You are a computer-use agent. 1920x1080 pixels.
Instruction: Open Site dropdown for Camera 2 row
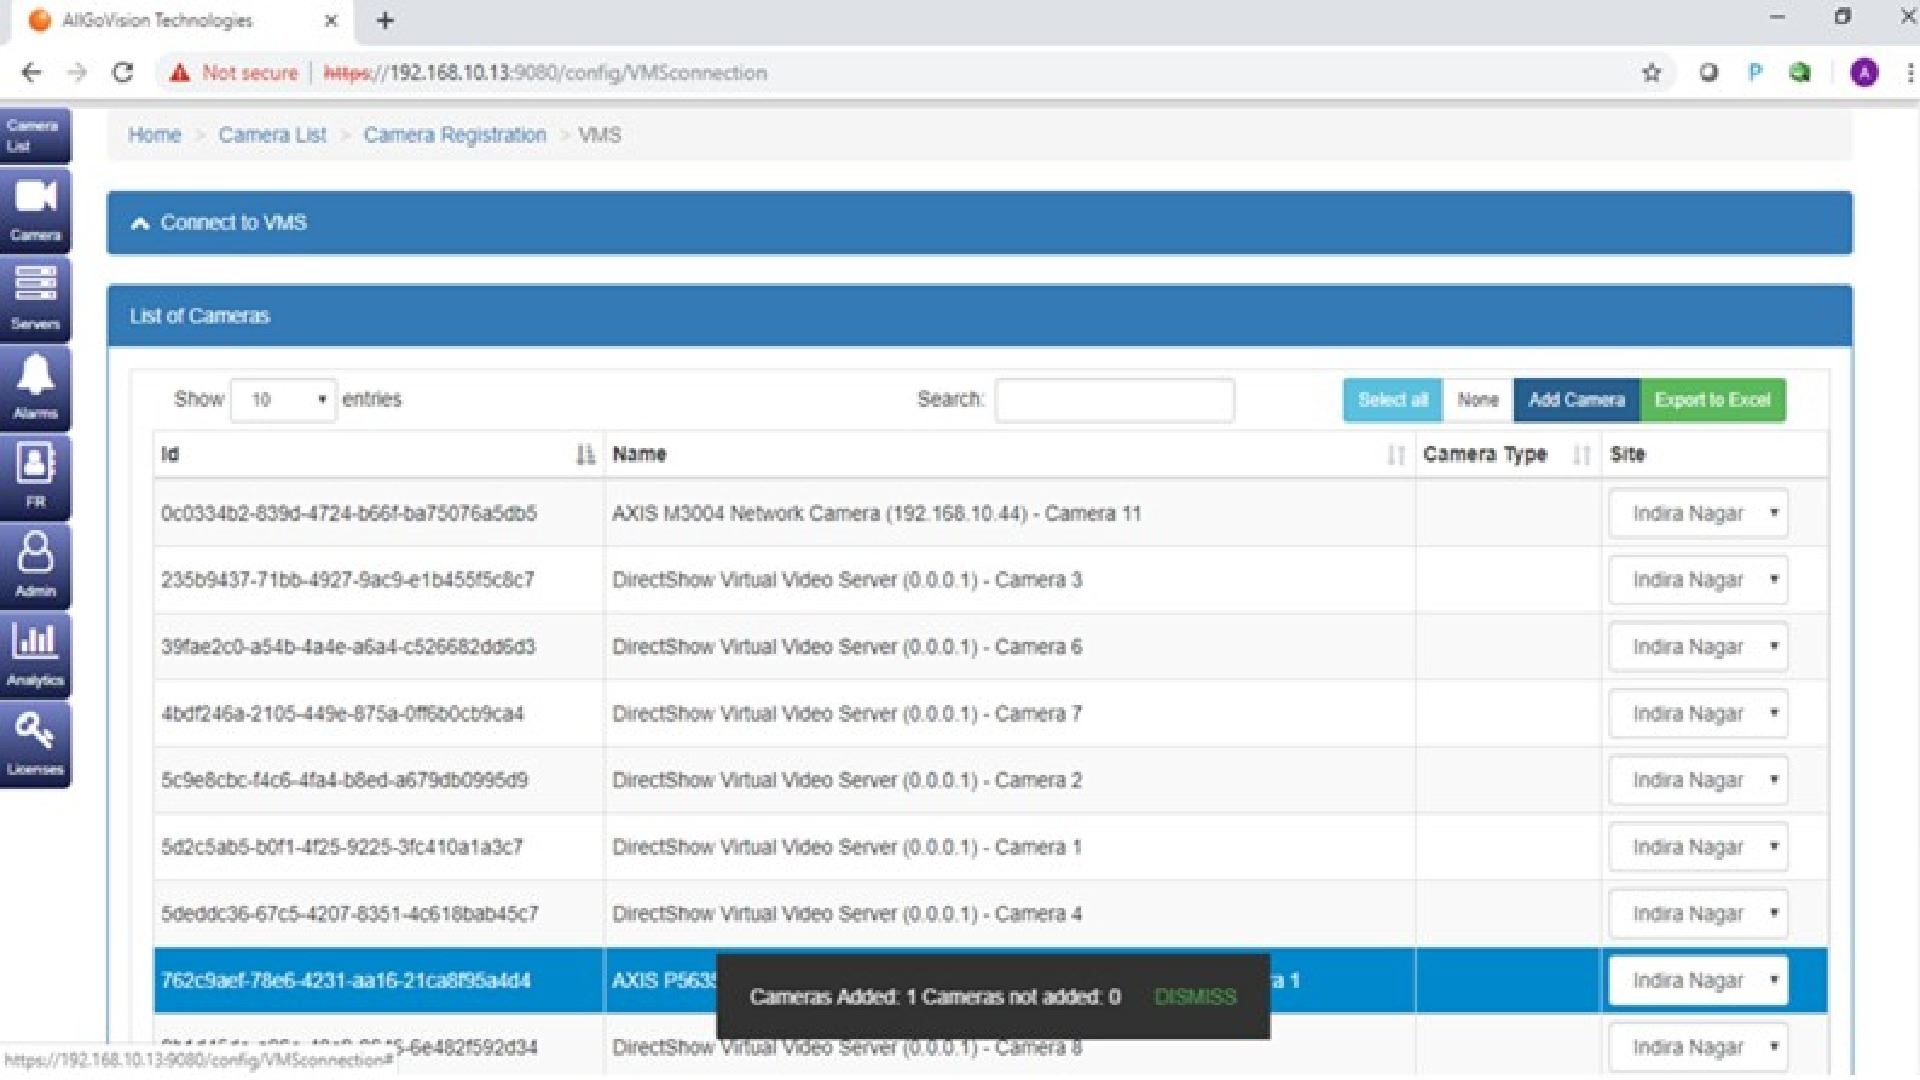[x=1698, y=780]
